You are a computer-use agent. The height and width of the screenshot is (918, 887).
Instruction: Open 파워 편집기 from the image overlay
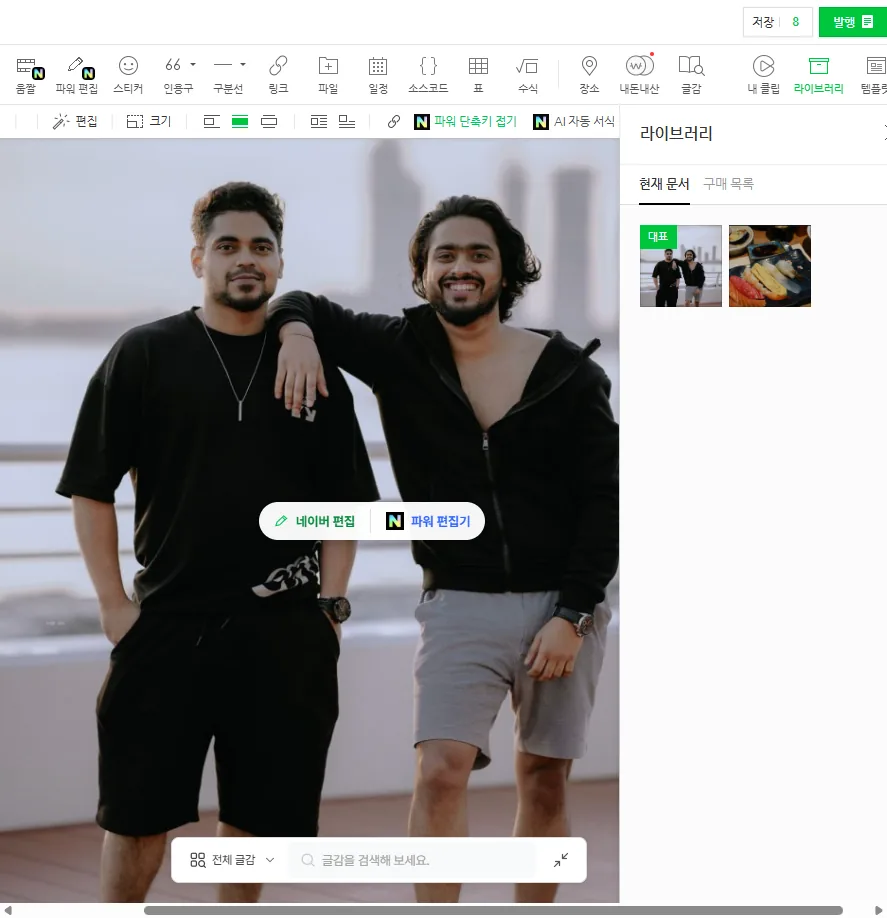(x=429, y=521)
